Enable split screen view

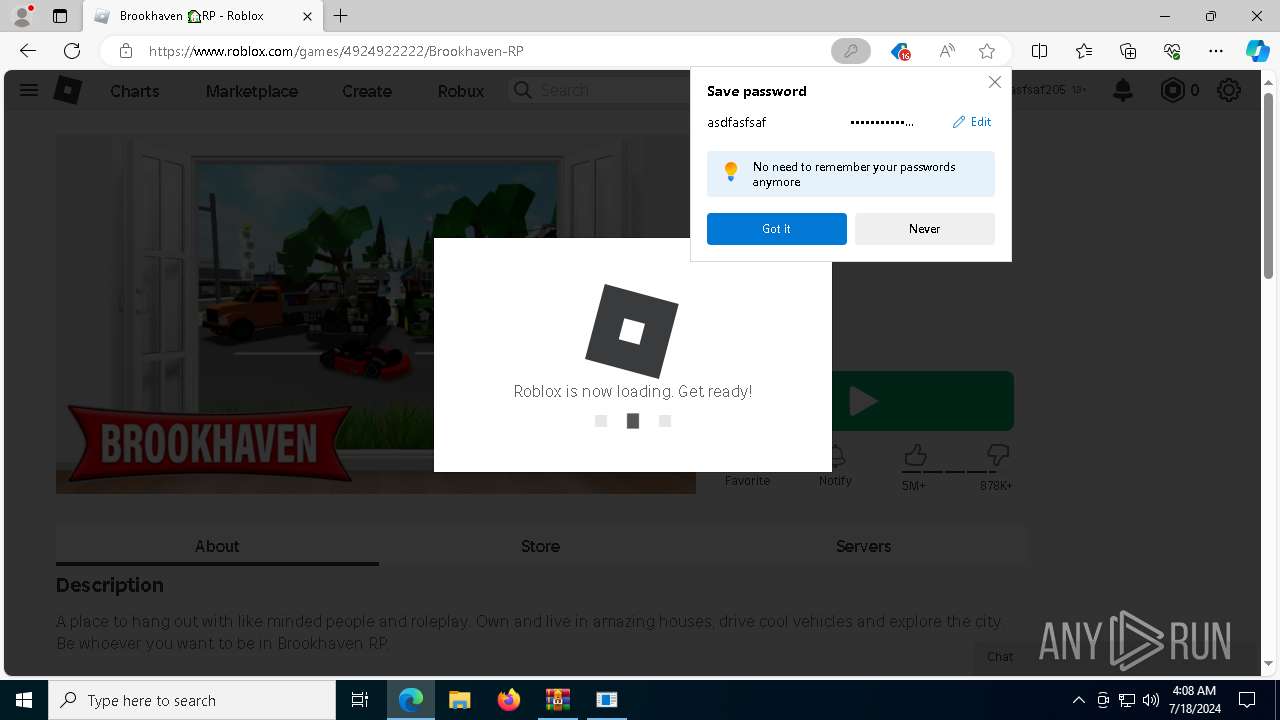click(1040, 51)
